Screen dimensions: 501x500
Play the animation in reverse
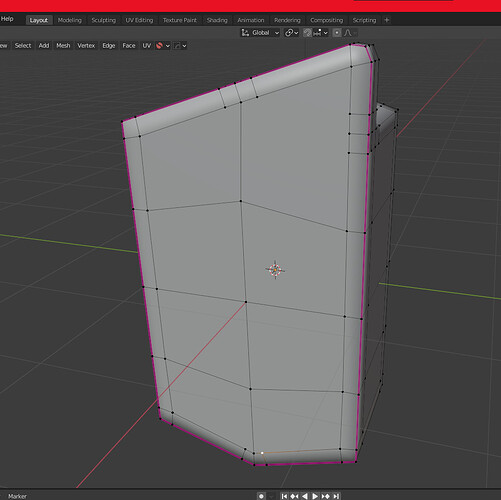pyautogui.click(x=305, y=496)
